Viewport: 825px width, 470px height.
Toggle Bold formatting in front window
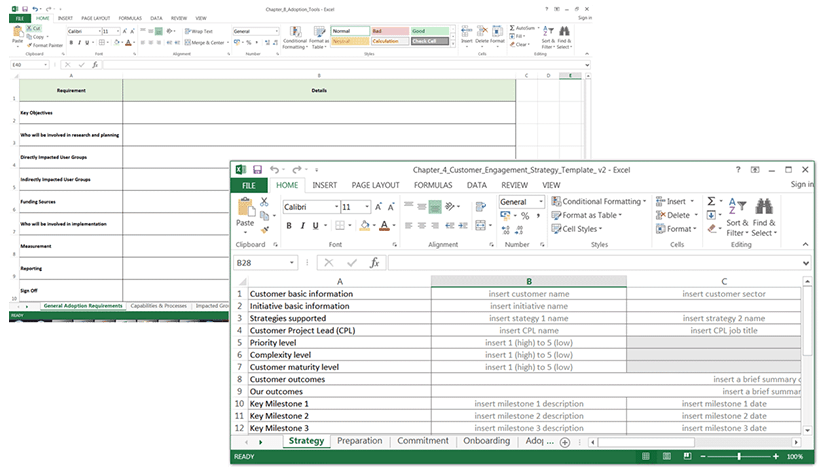tap(288, 226)
